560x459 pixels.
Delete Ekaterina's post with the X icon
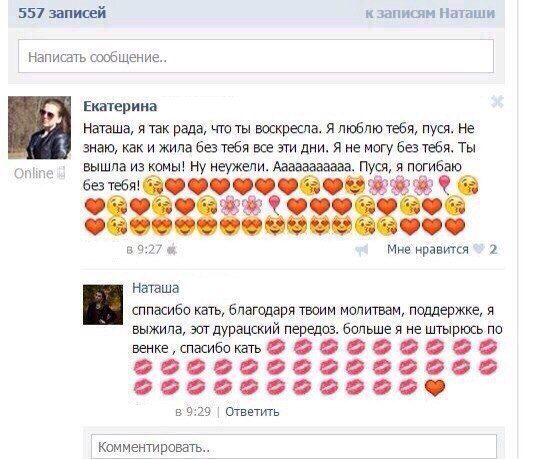click(497, 102)
